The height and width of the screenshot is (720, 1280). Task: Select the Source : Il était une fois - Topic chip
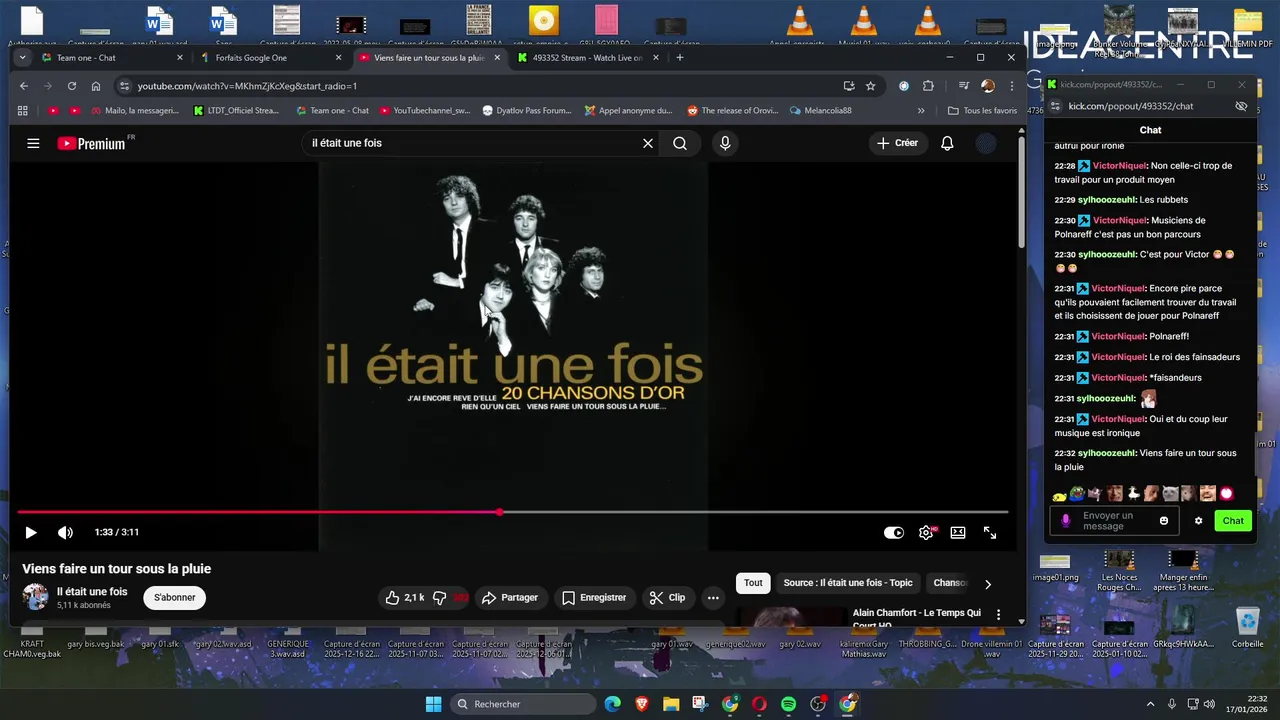point(848,583)
